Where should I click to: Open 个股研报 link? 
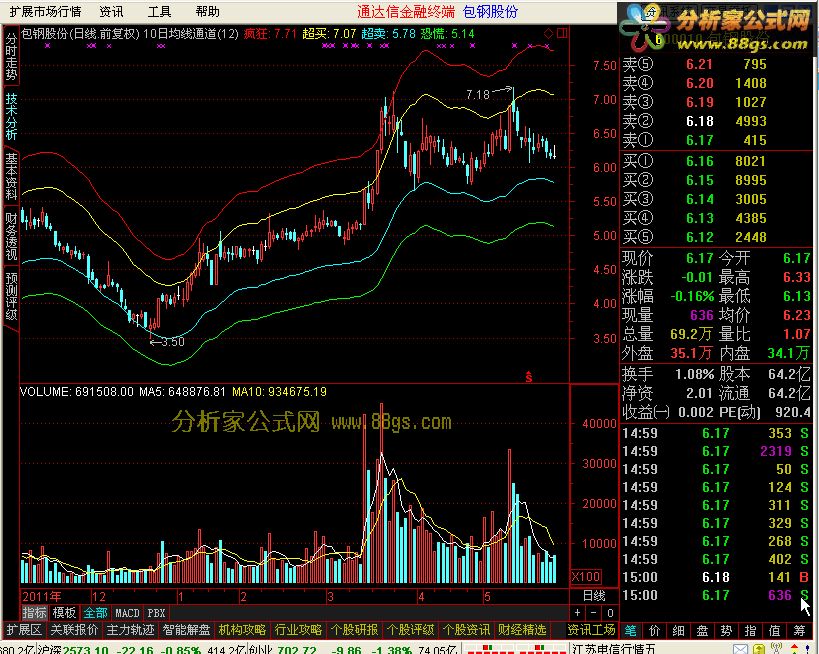pos(355,630)
